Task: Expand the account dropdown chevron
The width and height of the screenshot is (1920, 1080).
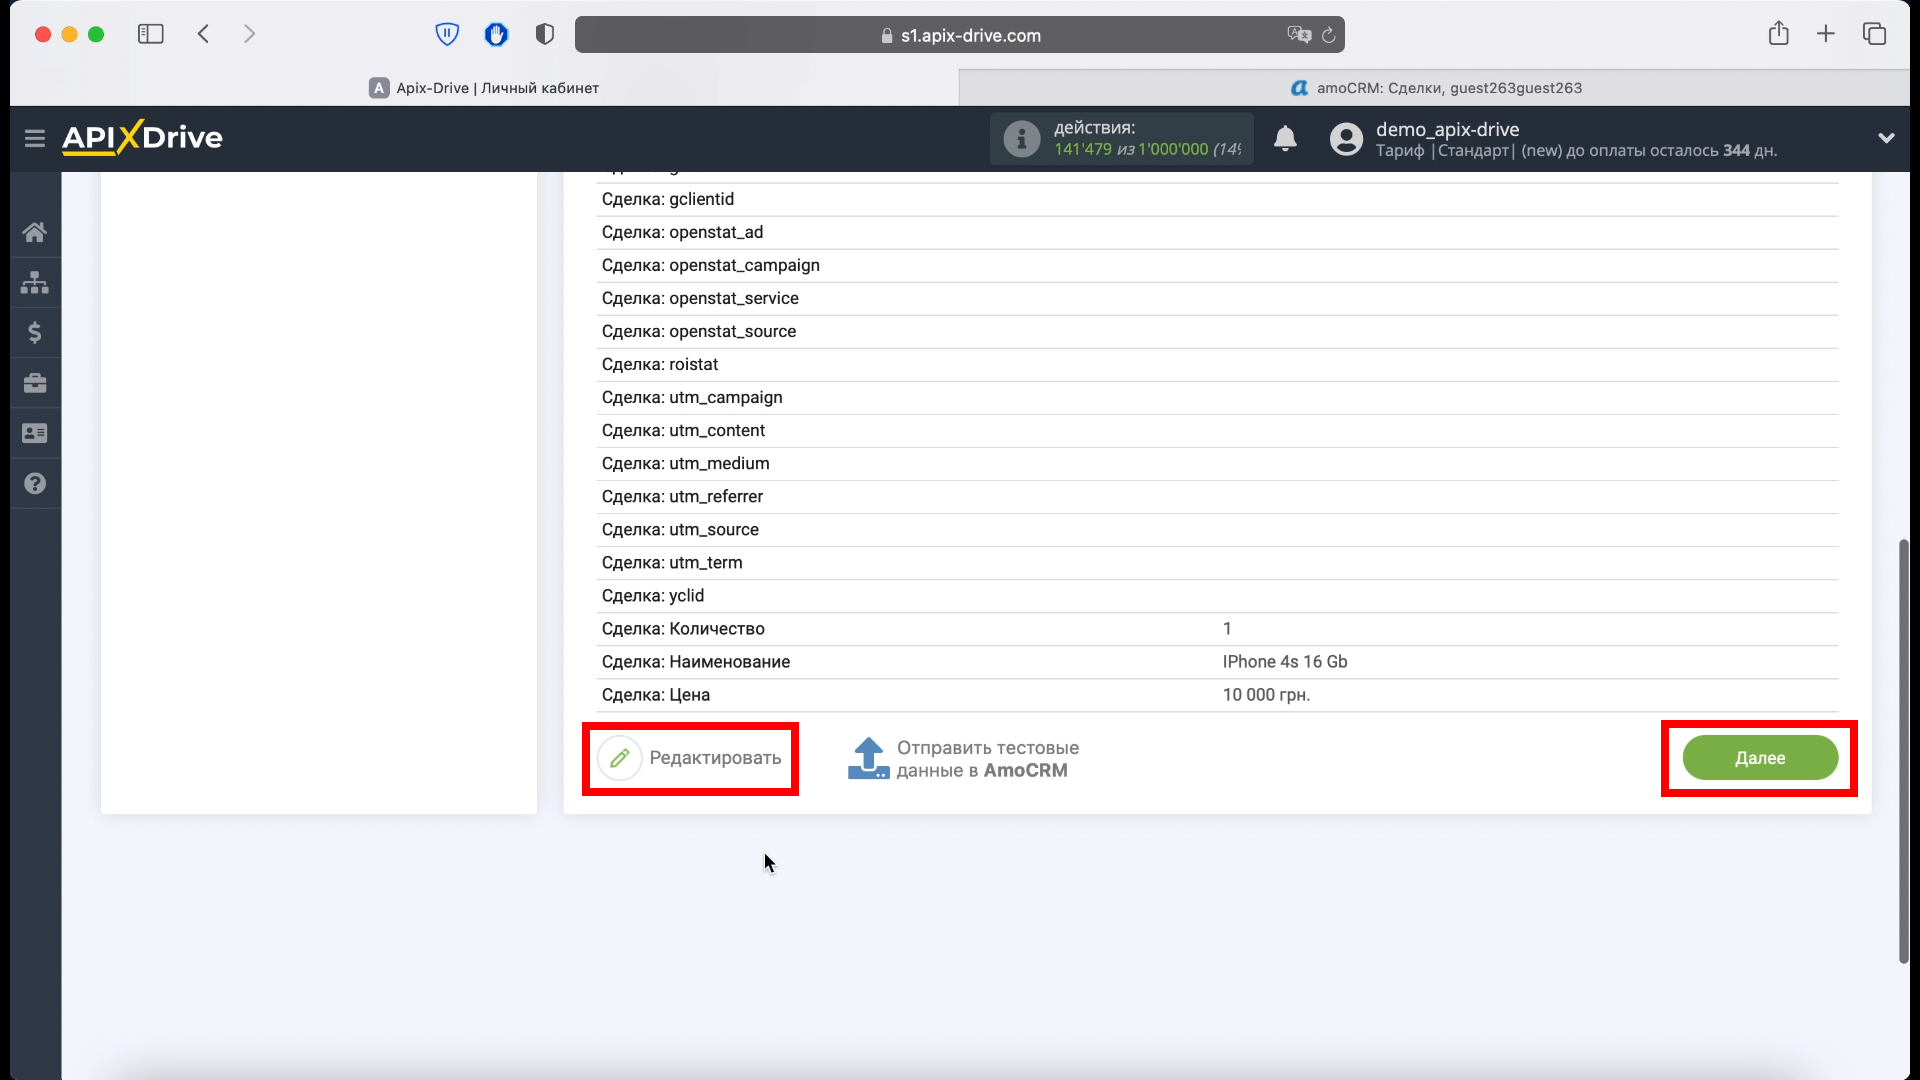Action: [1886, 138]
